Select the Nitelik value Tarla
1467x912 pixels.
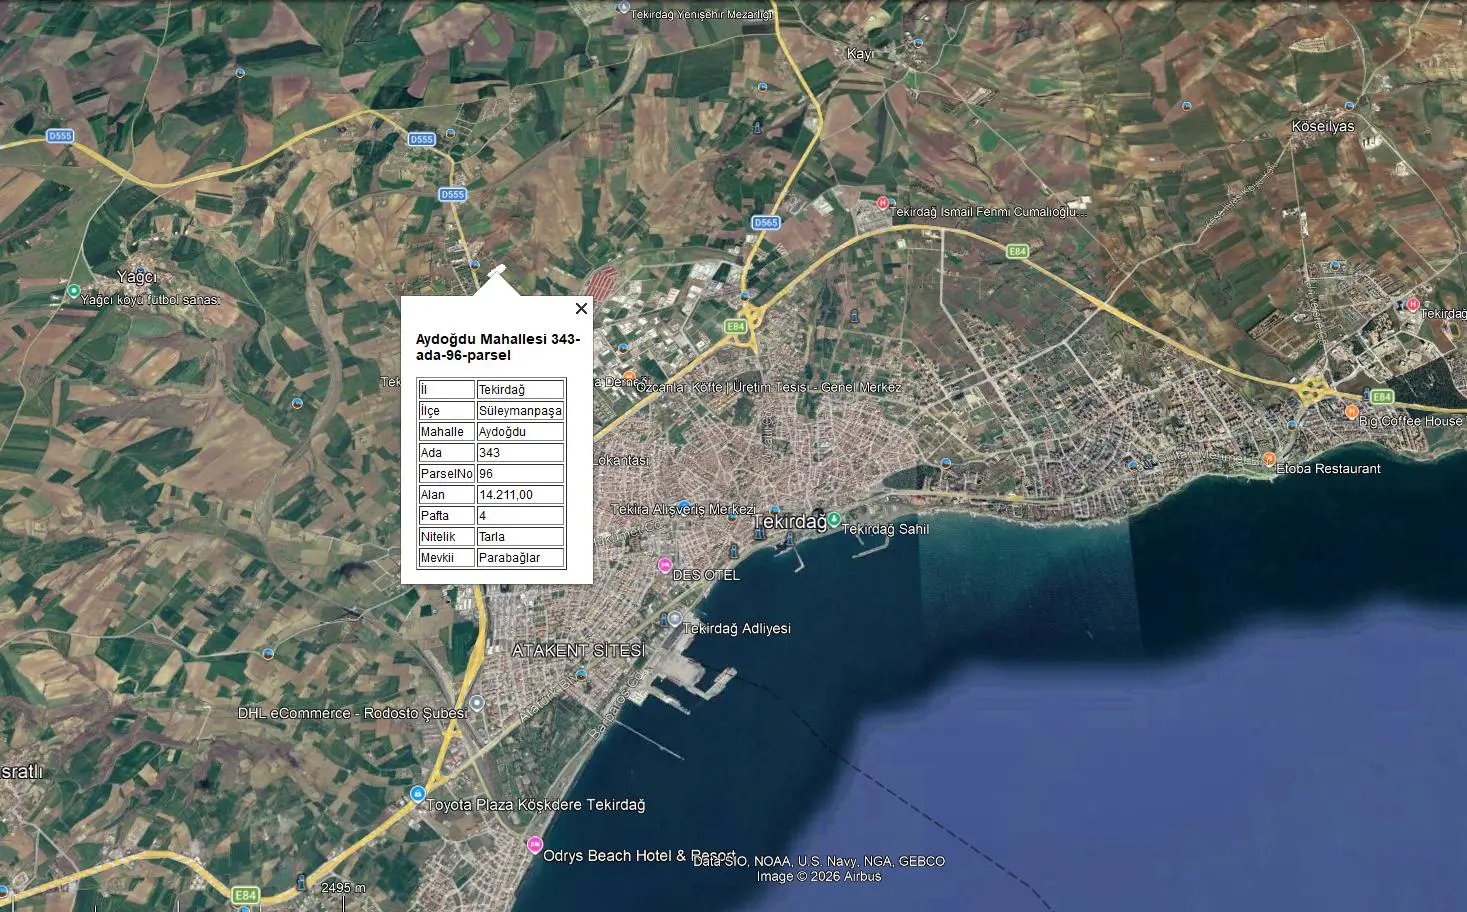pos(520,537)
